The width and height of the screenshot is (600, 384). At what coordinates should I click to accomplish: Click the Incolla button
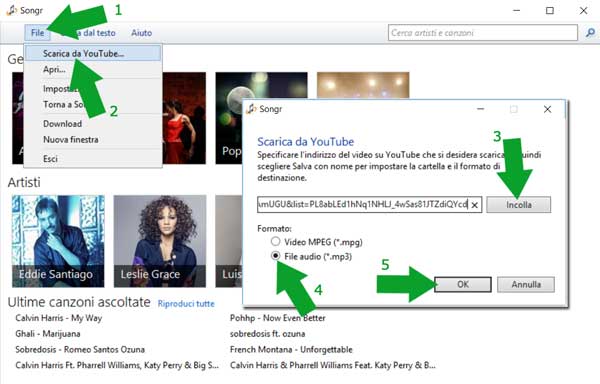(518, 205)
